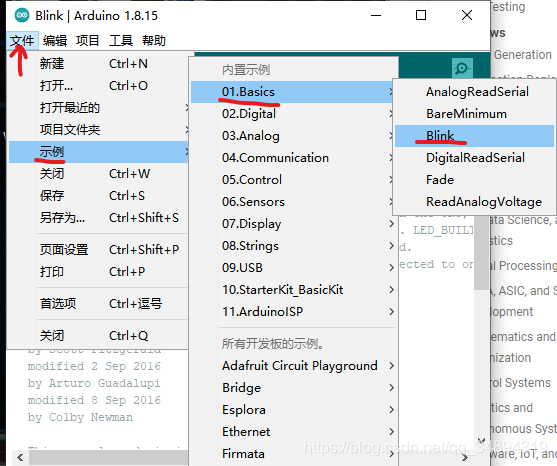Open the BareMinimum example
Image resolution: width=557 pixels, height=466 pixels.
[x=474, y=114]
